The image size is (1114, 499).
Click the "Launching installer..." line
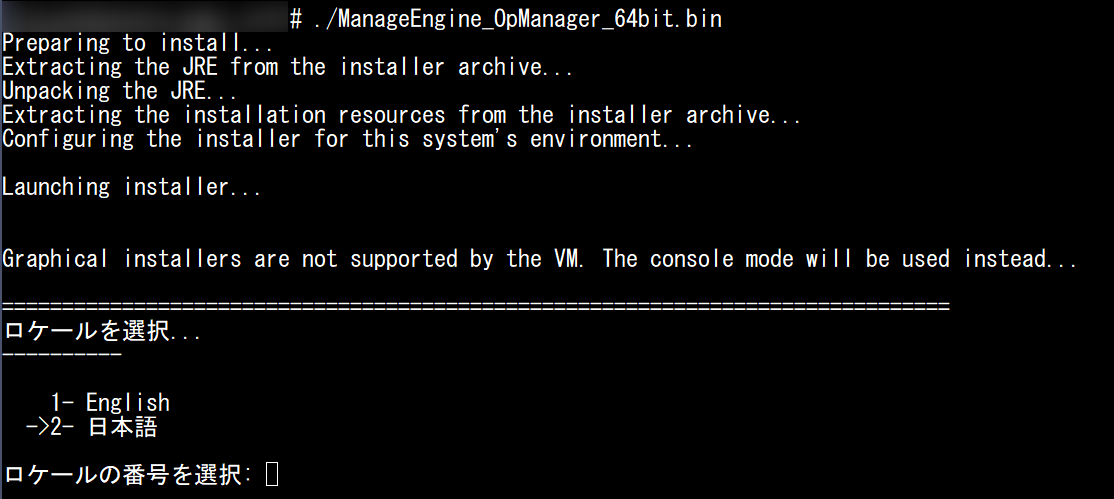click(132, 187)
